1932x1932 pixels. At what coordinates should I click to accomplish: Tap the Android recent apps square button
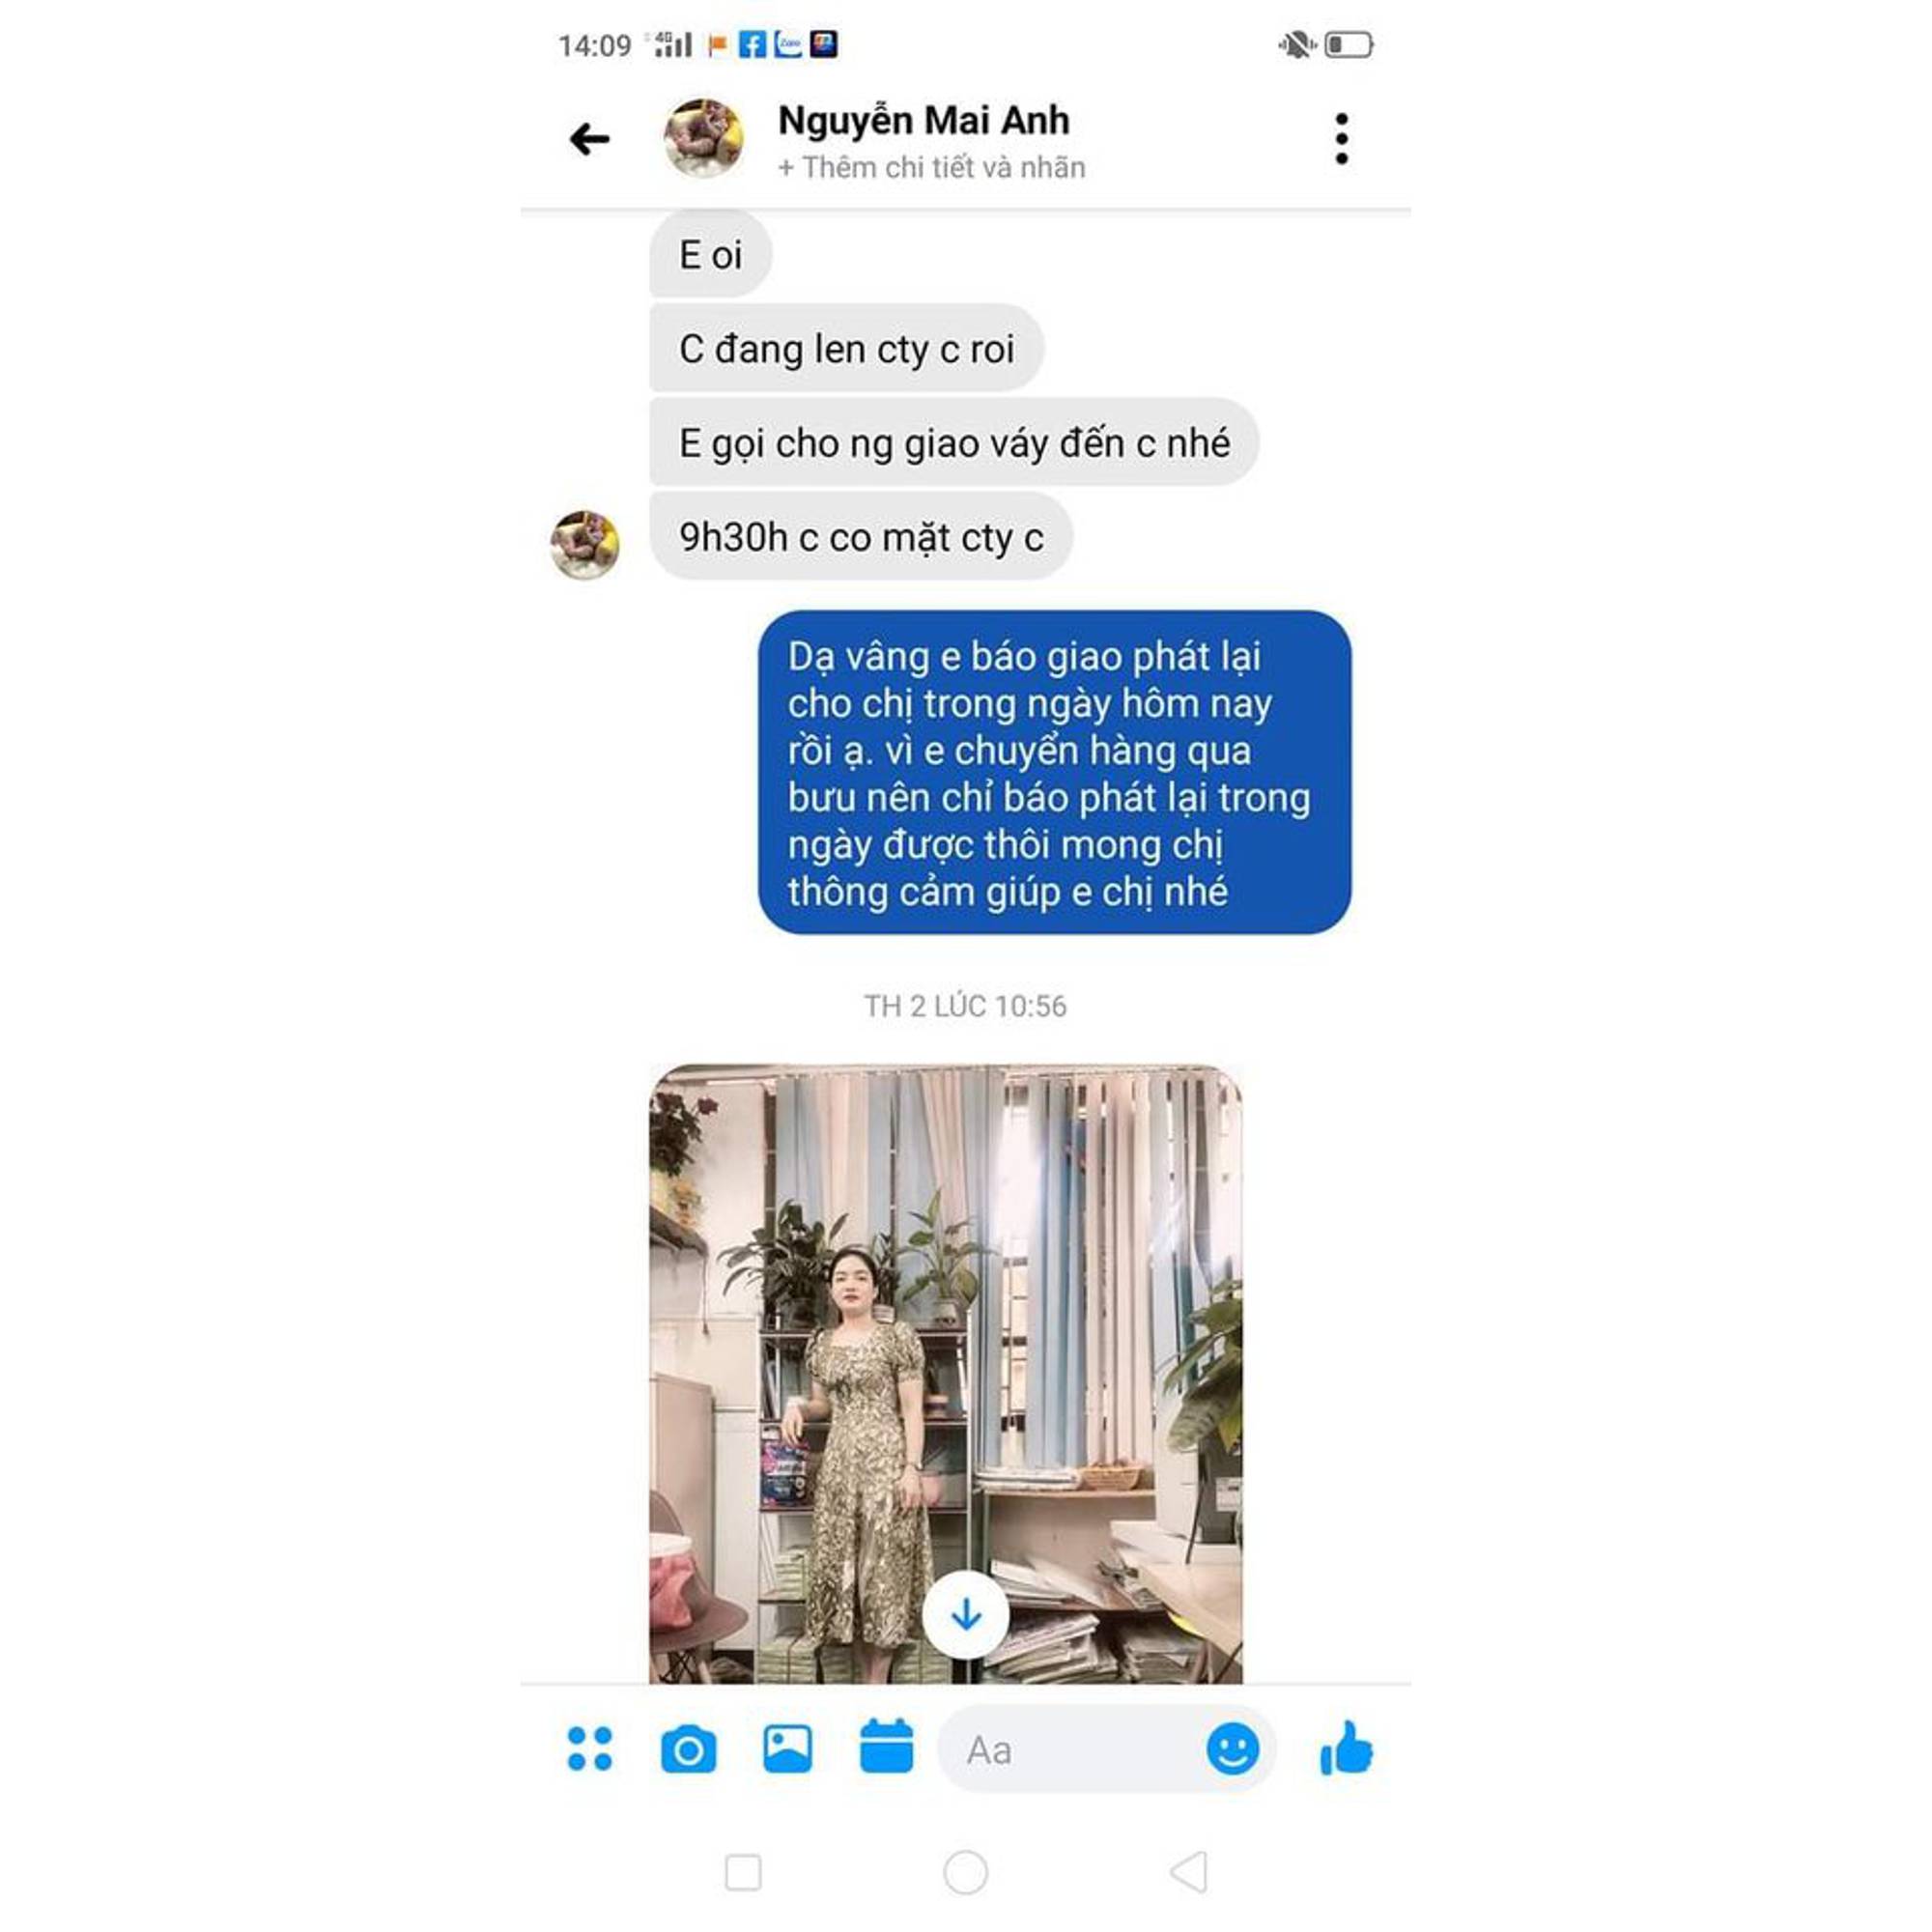pyautogui.click(x=743, y=1872)
